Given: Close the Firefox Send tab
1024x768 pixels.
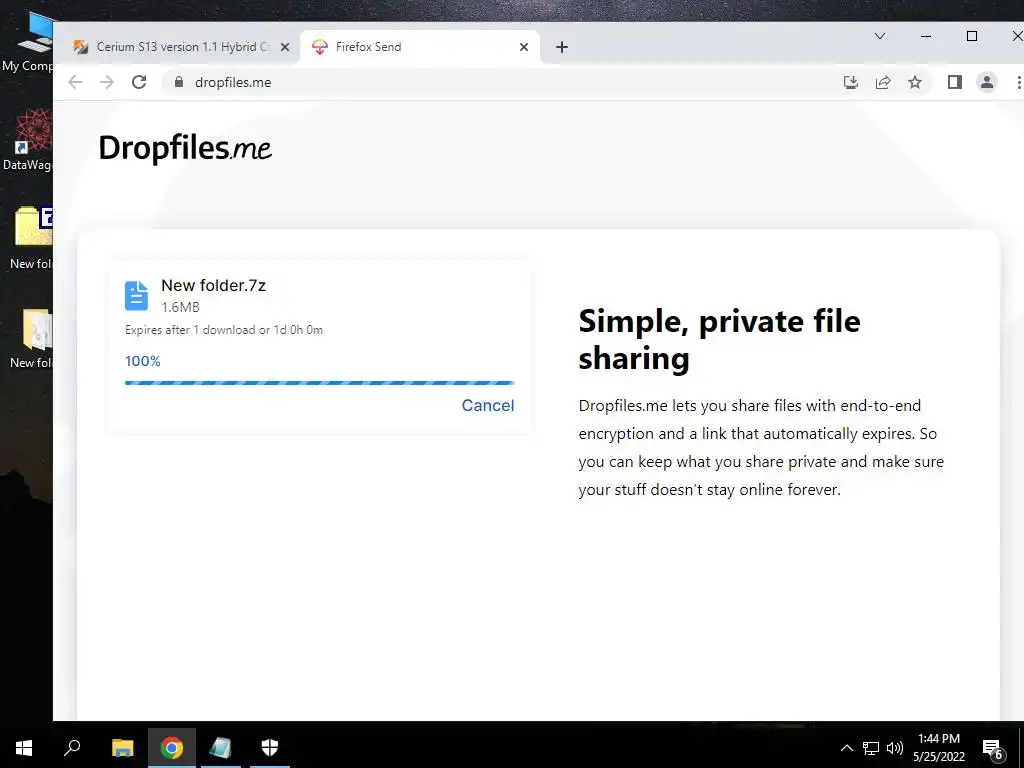Looking at the screenshot, I should tap(524, 47).
